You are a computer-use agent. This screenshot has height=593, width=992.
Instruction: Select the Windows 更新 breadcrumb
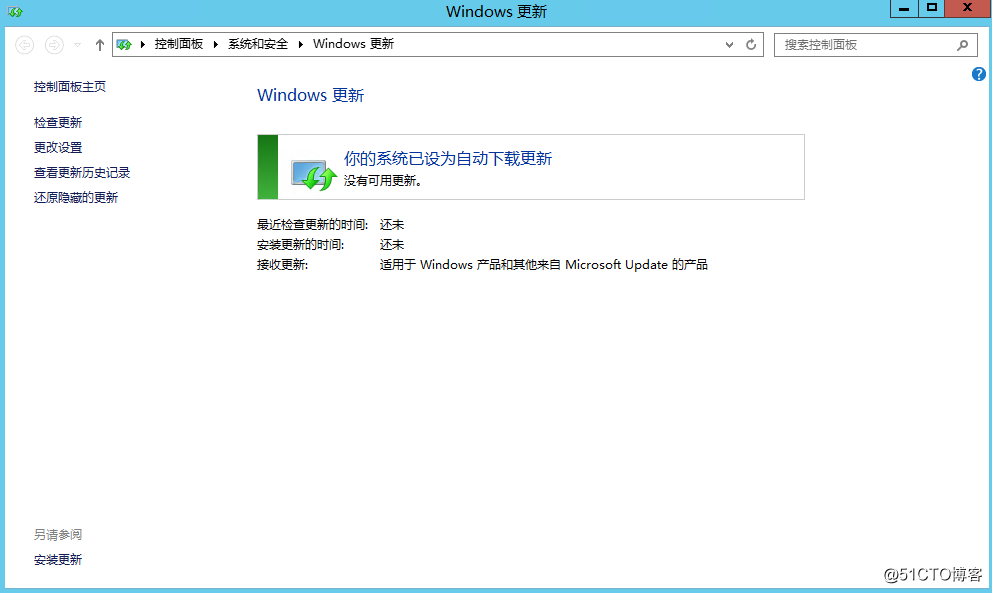[354, 44]
